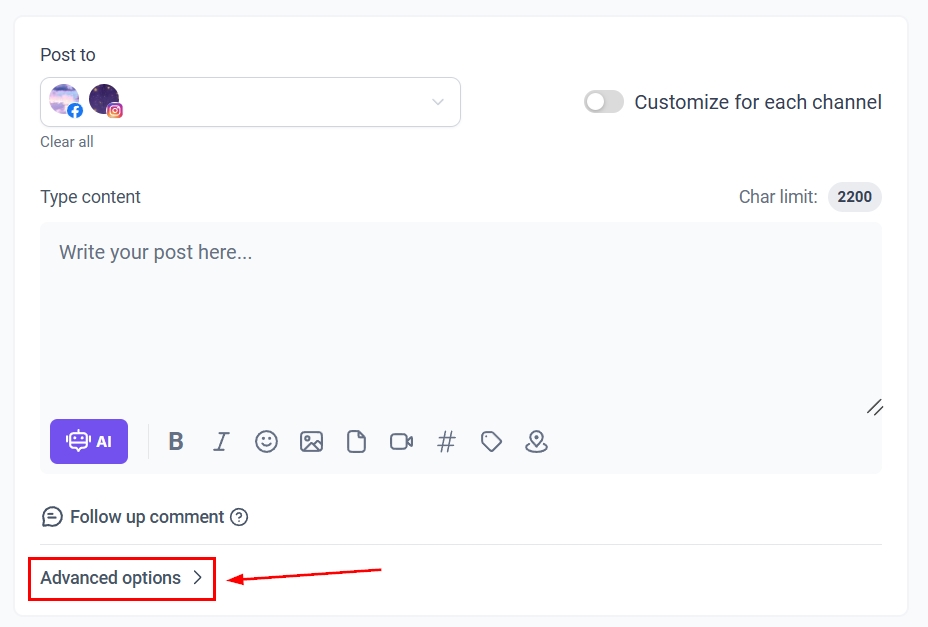This screenshot has width=928, height=627.
Task: Click the tag icon in the toolbar
Action: coord(491,441)
